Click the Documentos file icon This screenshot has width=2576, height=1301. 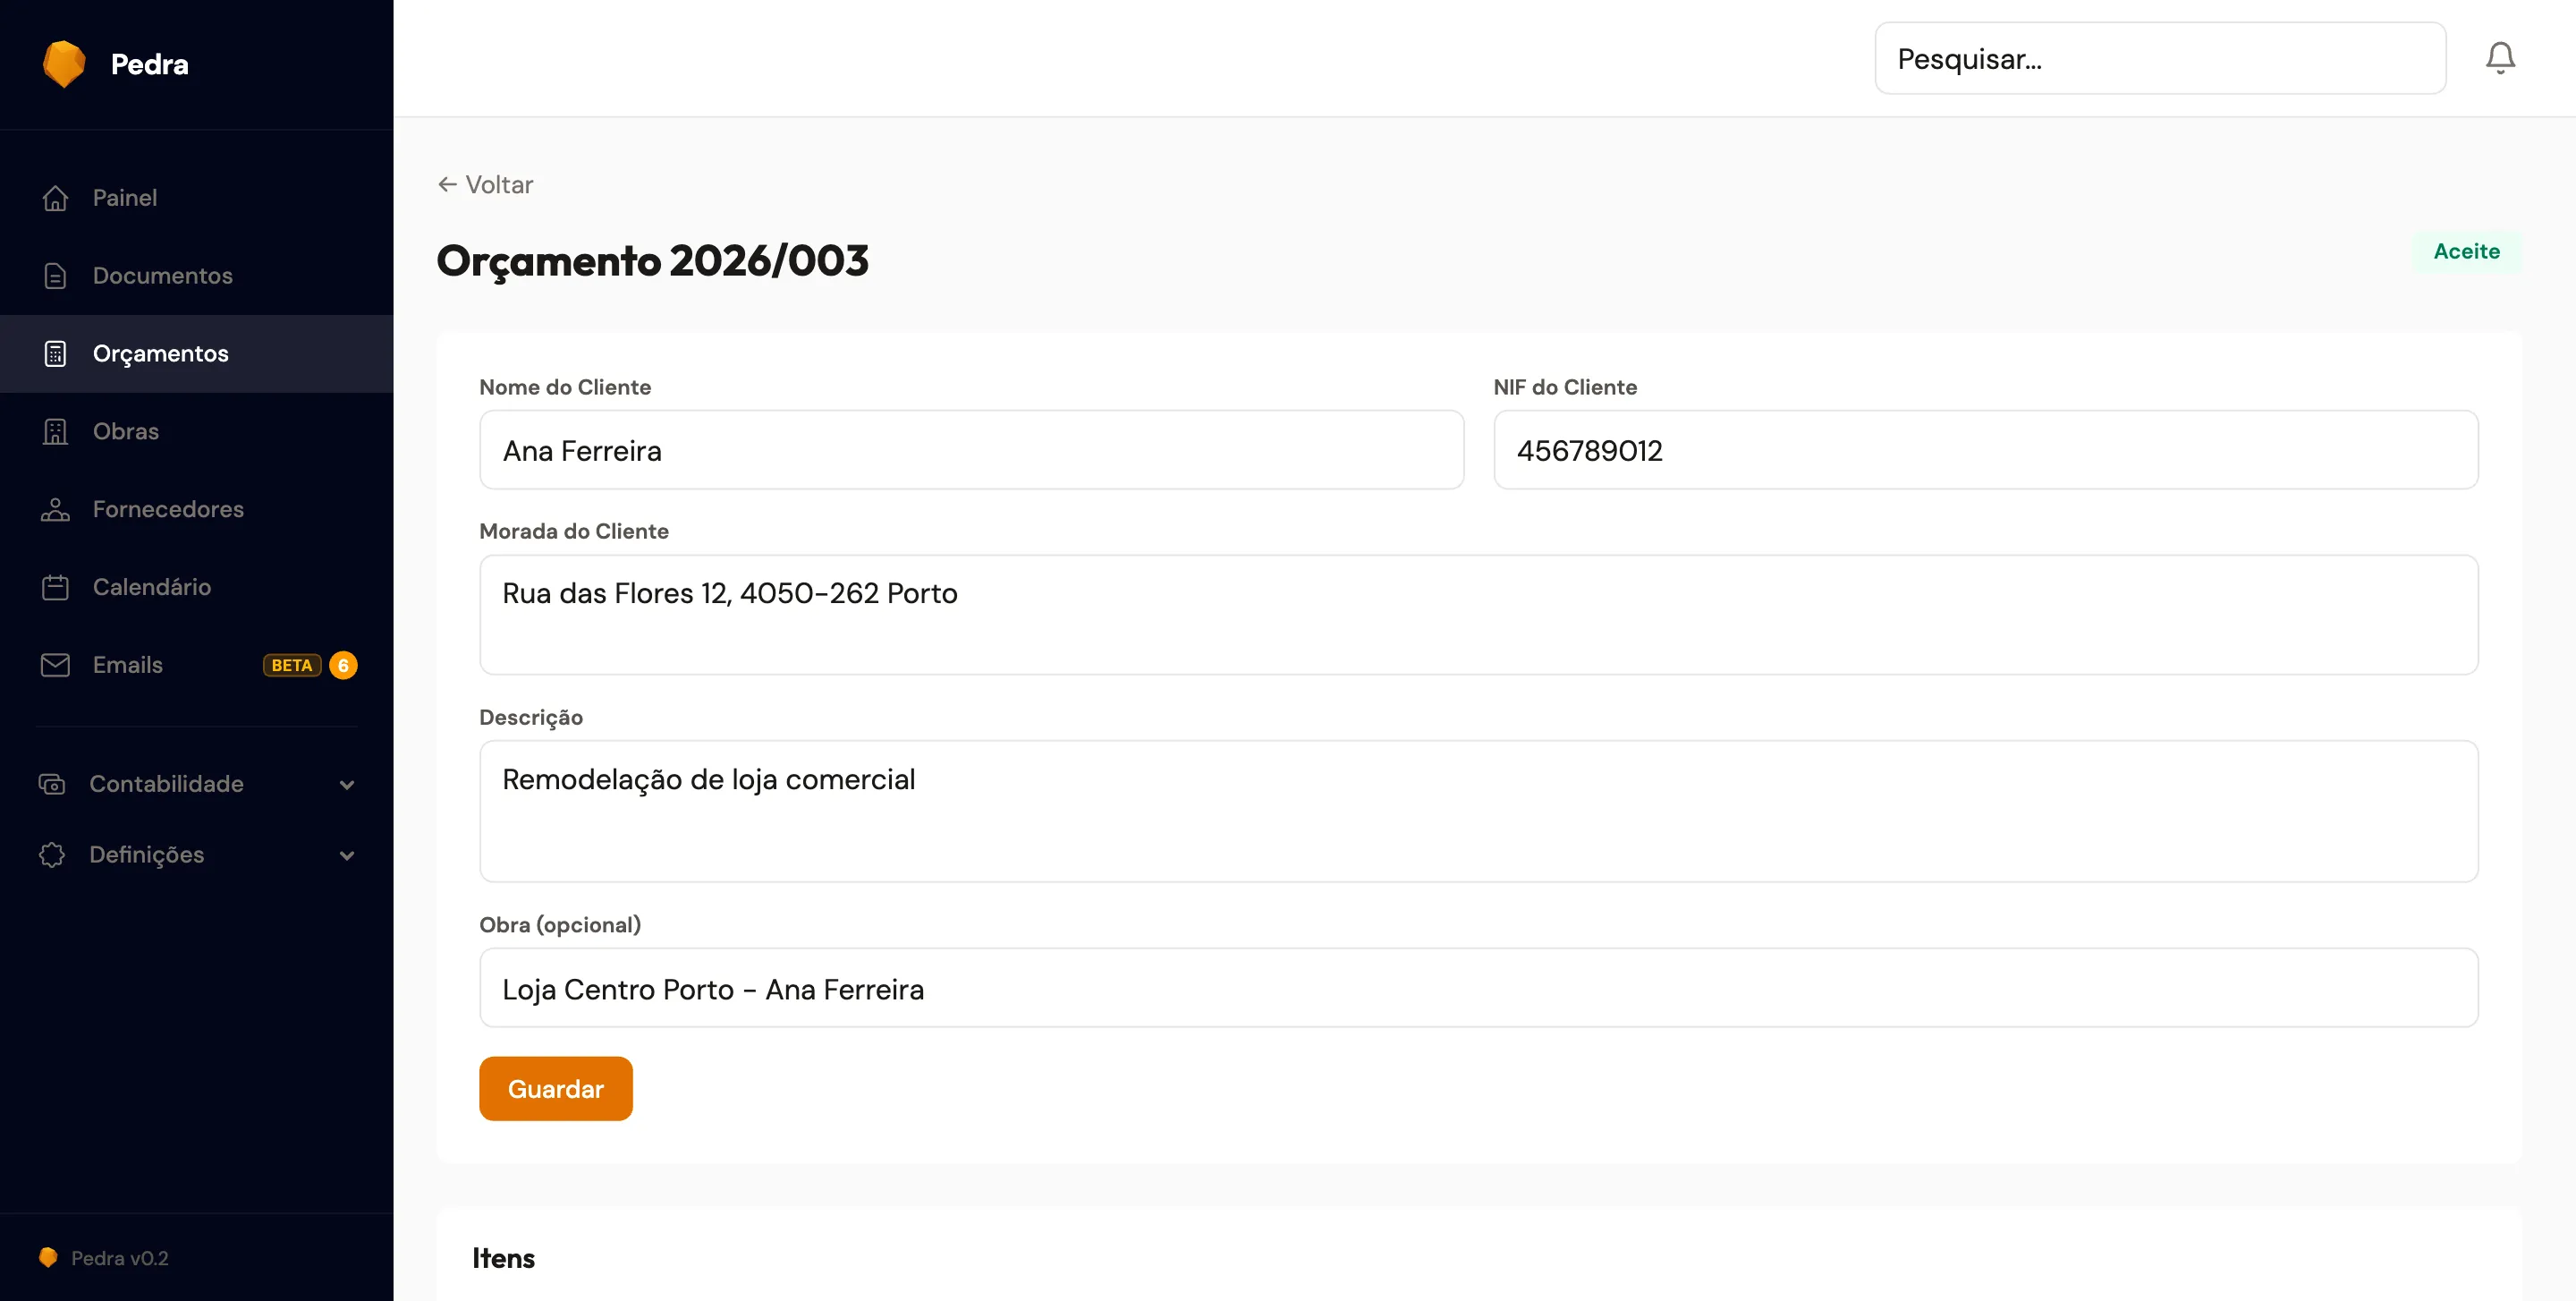click(x=55, y=276)
